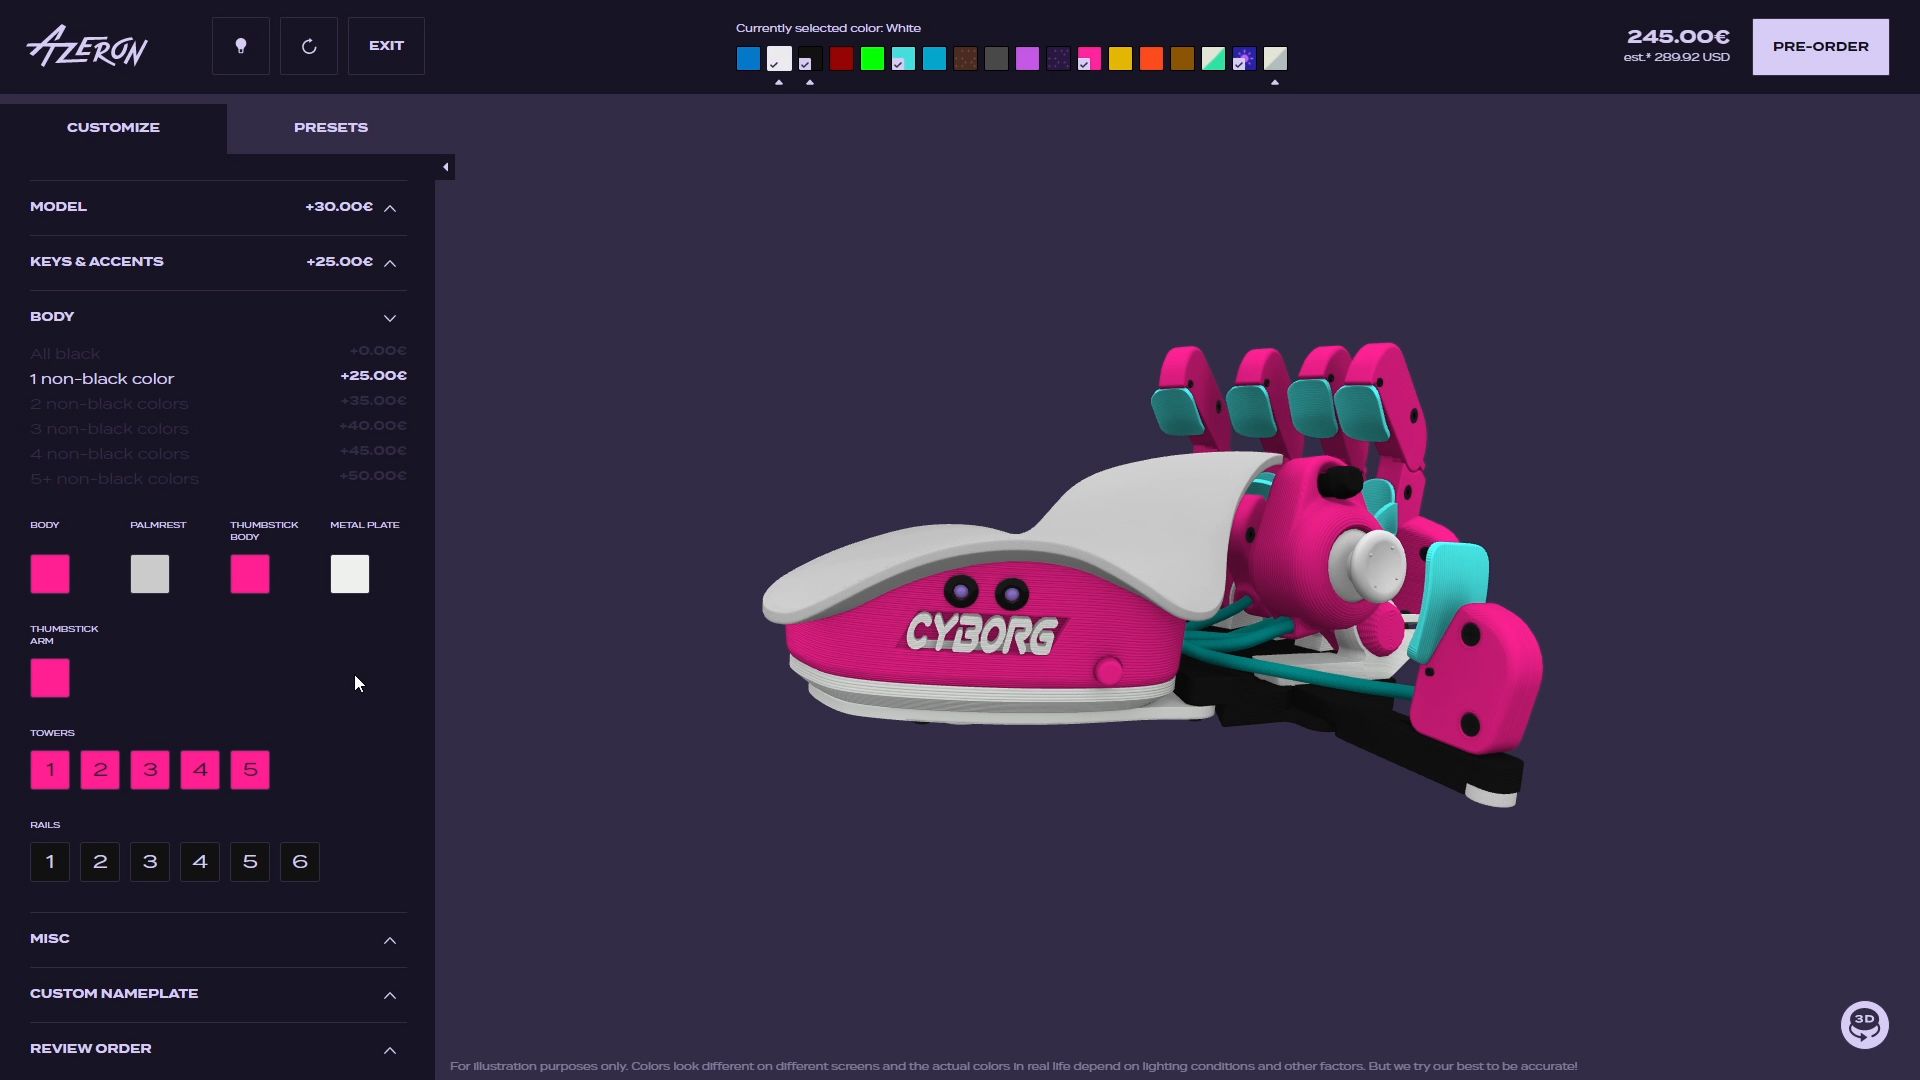Image resolution: width=1920 pixels, height=1080 pixels.
Task: Pick the bright green color swatch
Action: pos(872,59)
